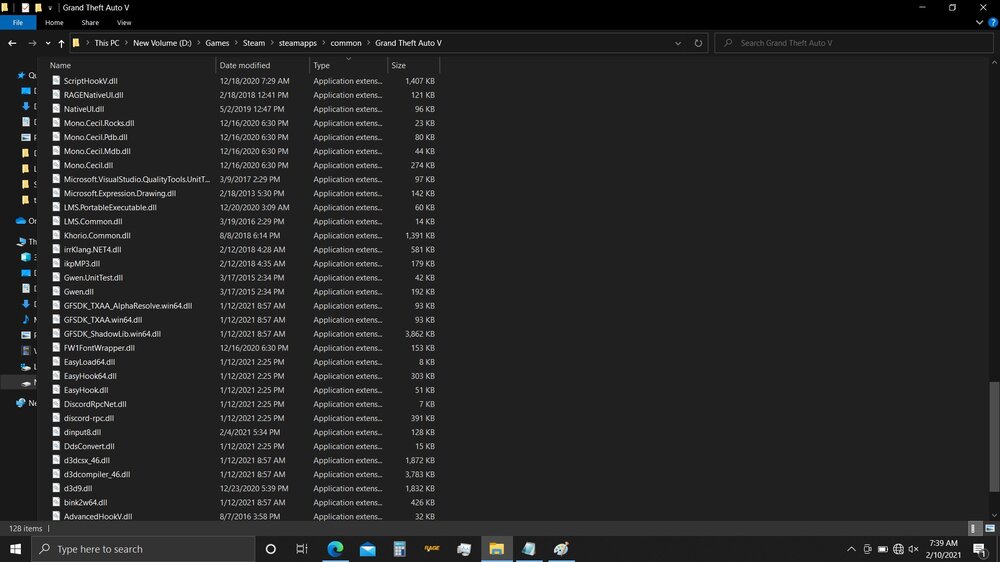Open the recent locations dropdown
Screen dimensions: 1000x562
point(48,43)
